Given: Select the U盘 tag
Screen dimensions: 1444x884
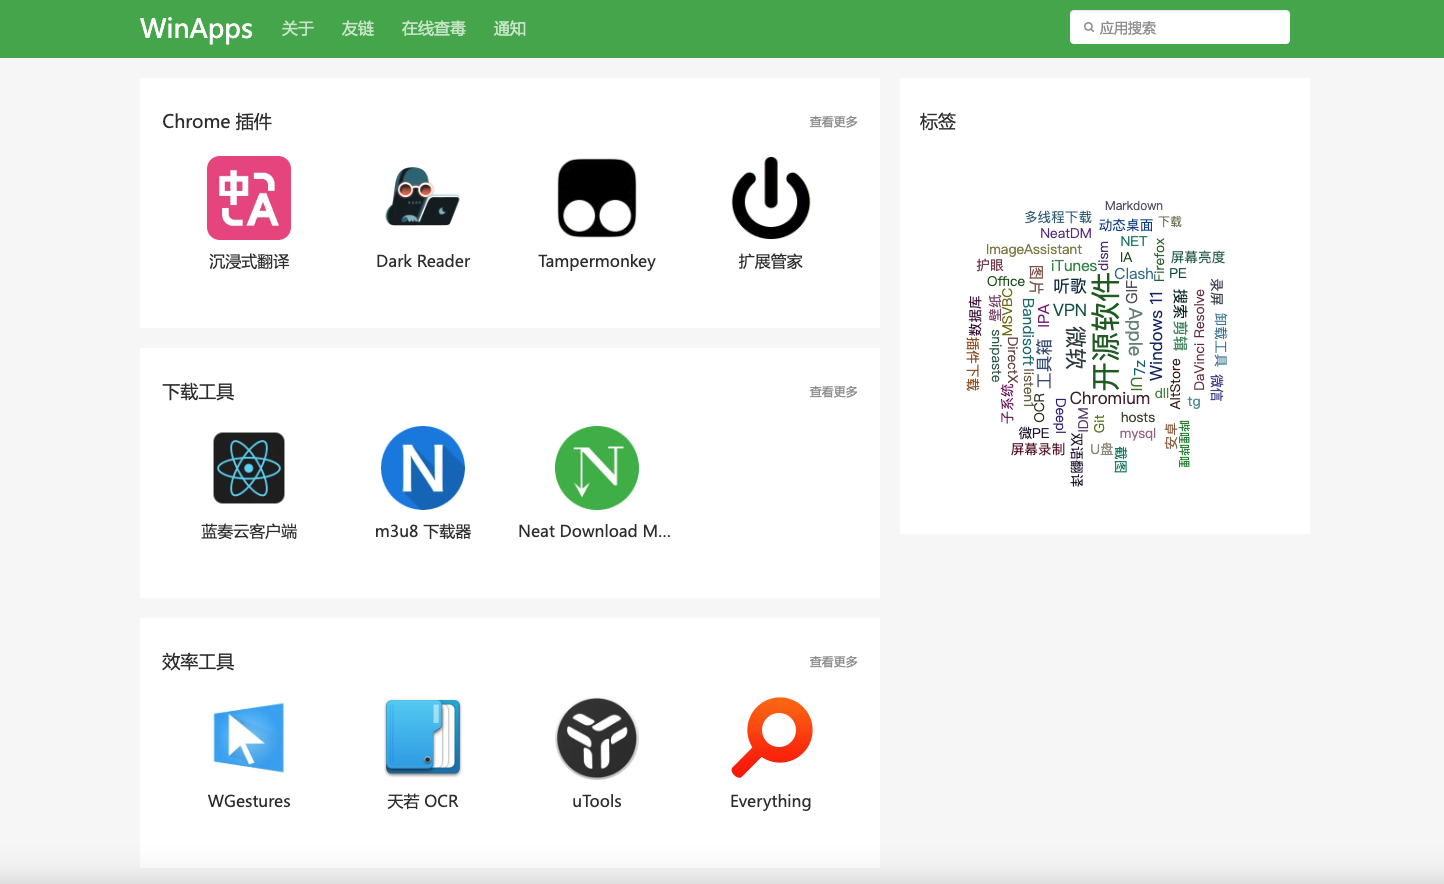Looking at the screenshot, I should point(1101,449).
